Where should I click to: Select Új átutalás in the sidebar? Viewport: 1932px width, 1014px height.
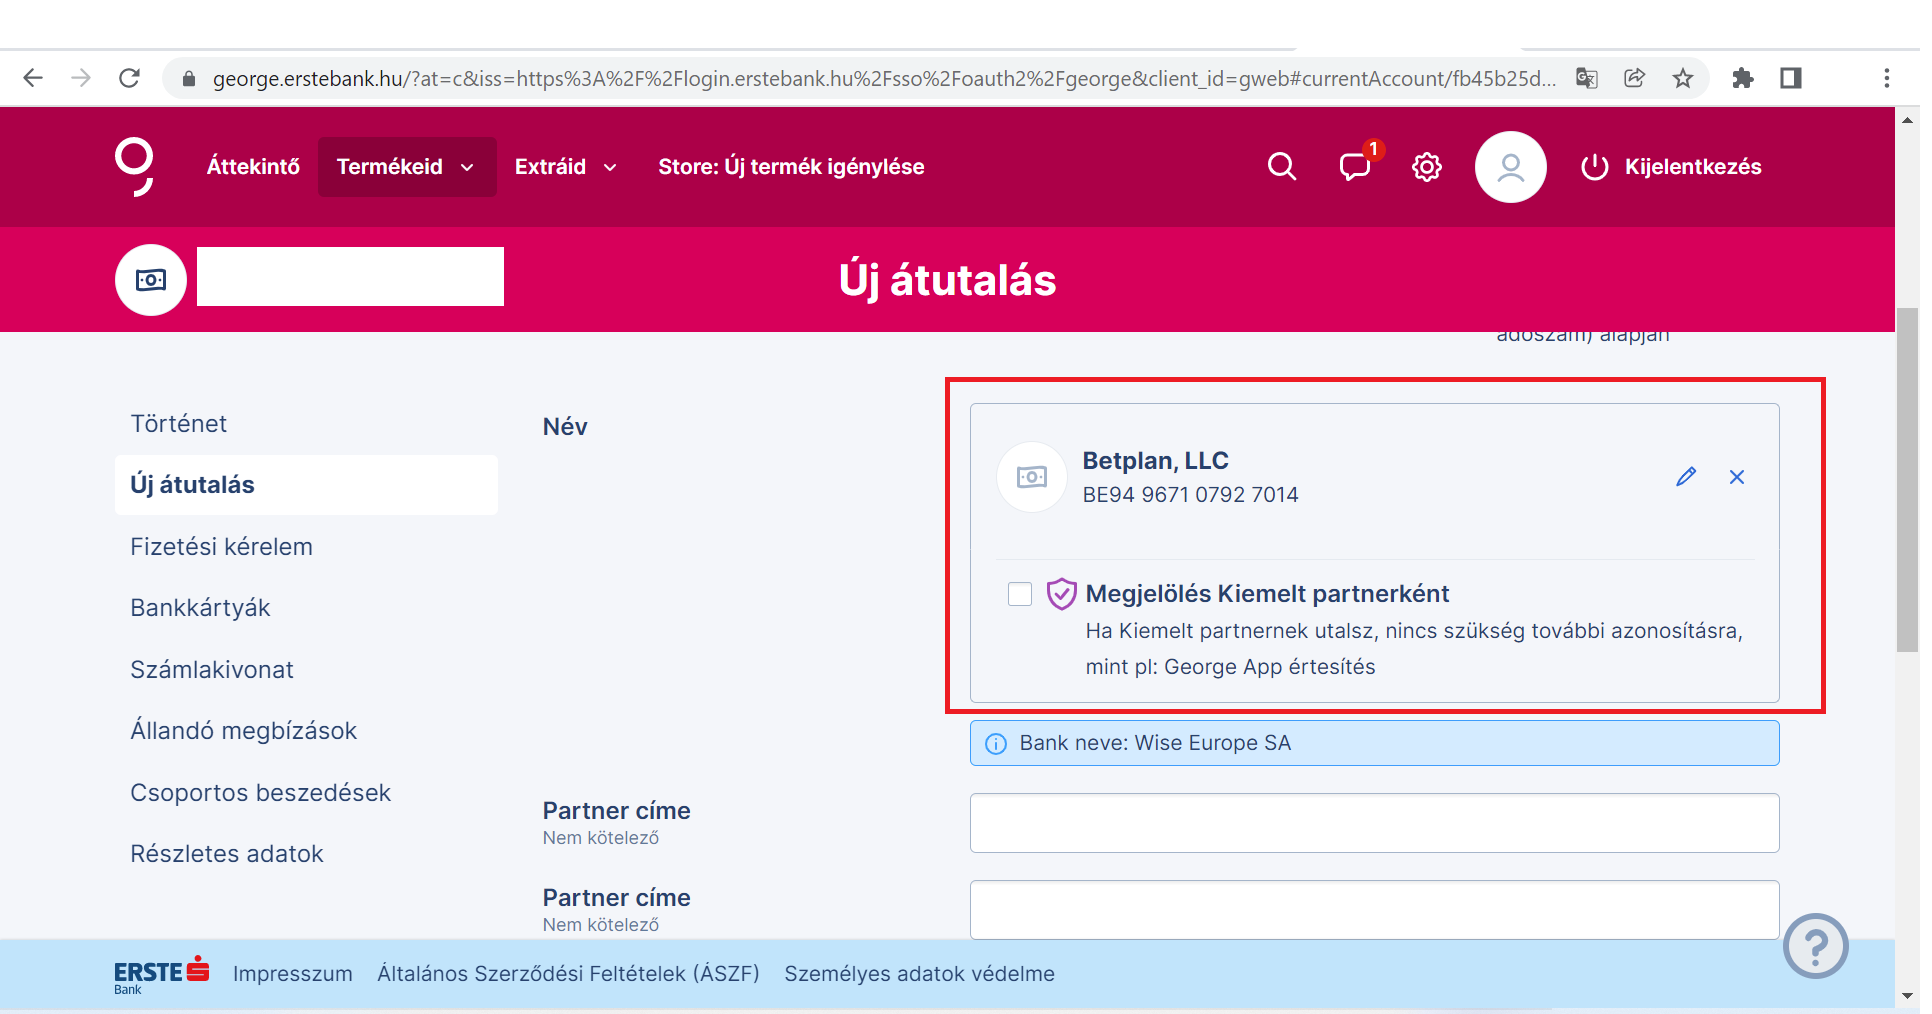[306, 485]
